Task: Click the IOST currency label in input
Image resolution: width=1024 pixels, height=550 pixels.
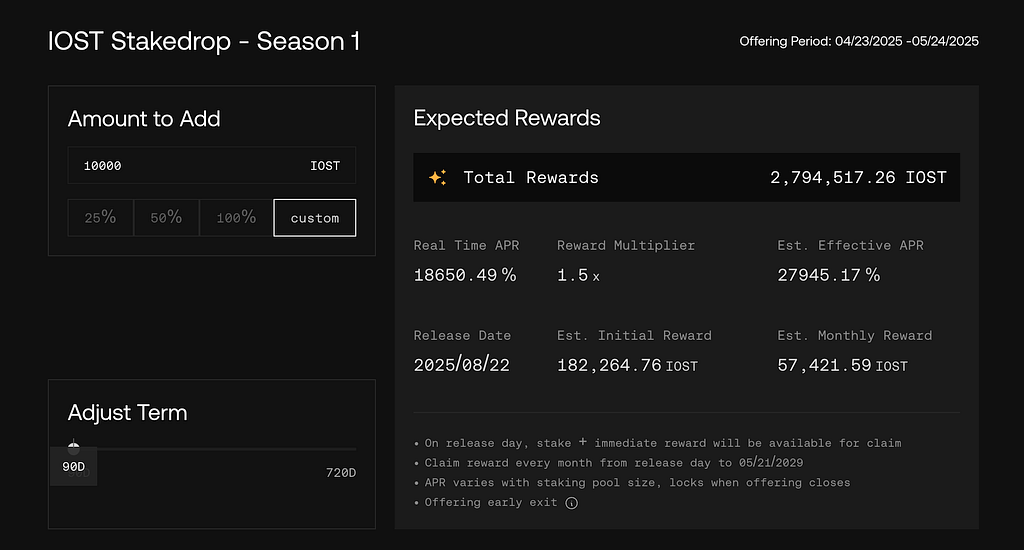Action: click(x=325, y=166)
